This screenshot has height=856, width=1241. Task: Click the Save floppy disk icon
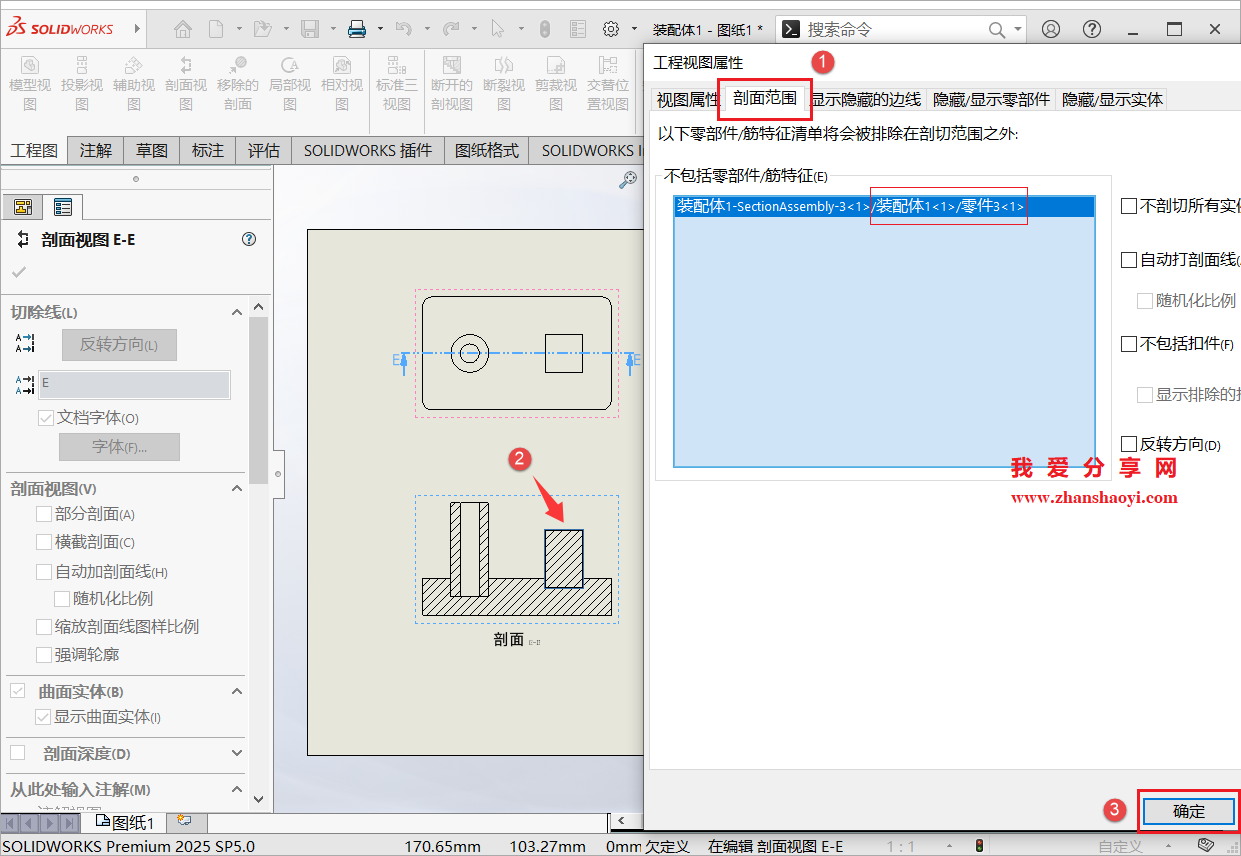[311, 29]
